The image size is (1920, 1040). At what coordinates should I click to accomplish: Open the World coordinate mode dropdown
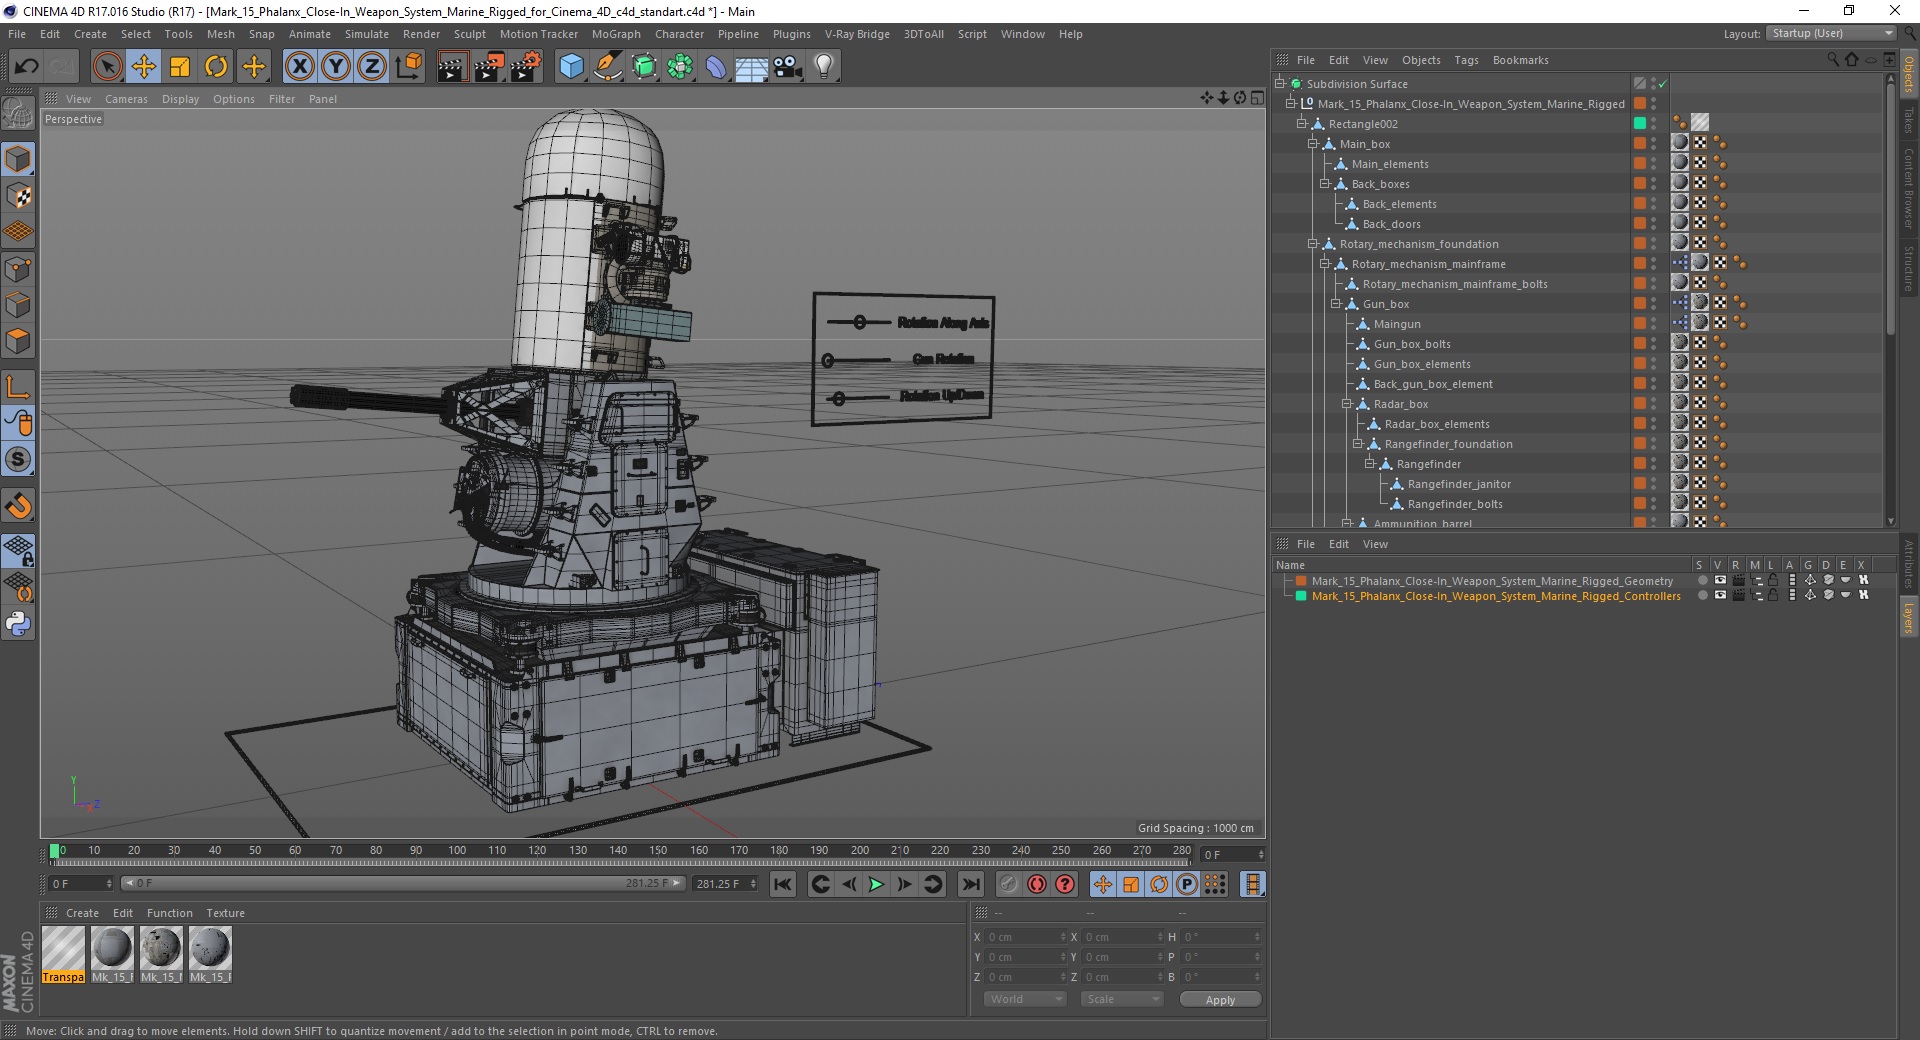coord(1025,999)
